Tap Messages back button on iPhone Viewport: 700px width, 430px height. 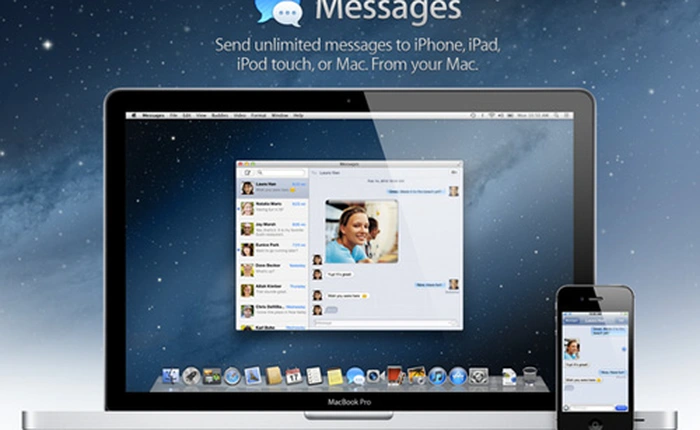click(x=571, y=321)
